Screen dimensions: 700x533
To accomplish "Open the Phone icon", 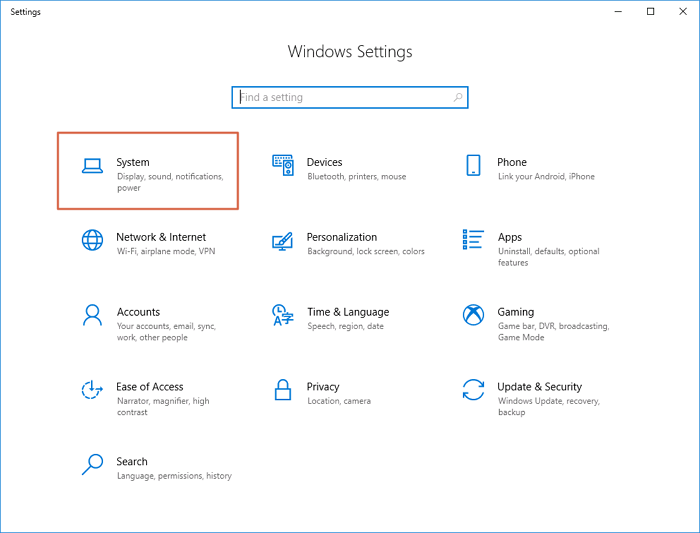I will click(473, 165).
